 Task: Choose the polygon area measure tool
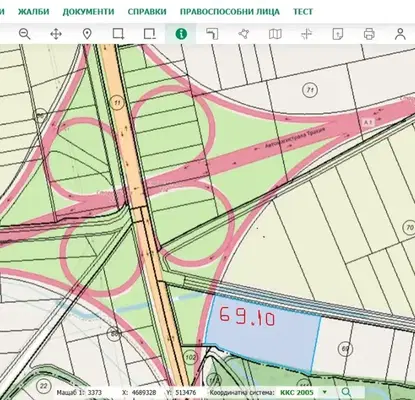coord(244,34)
